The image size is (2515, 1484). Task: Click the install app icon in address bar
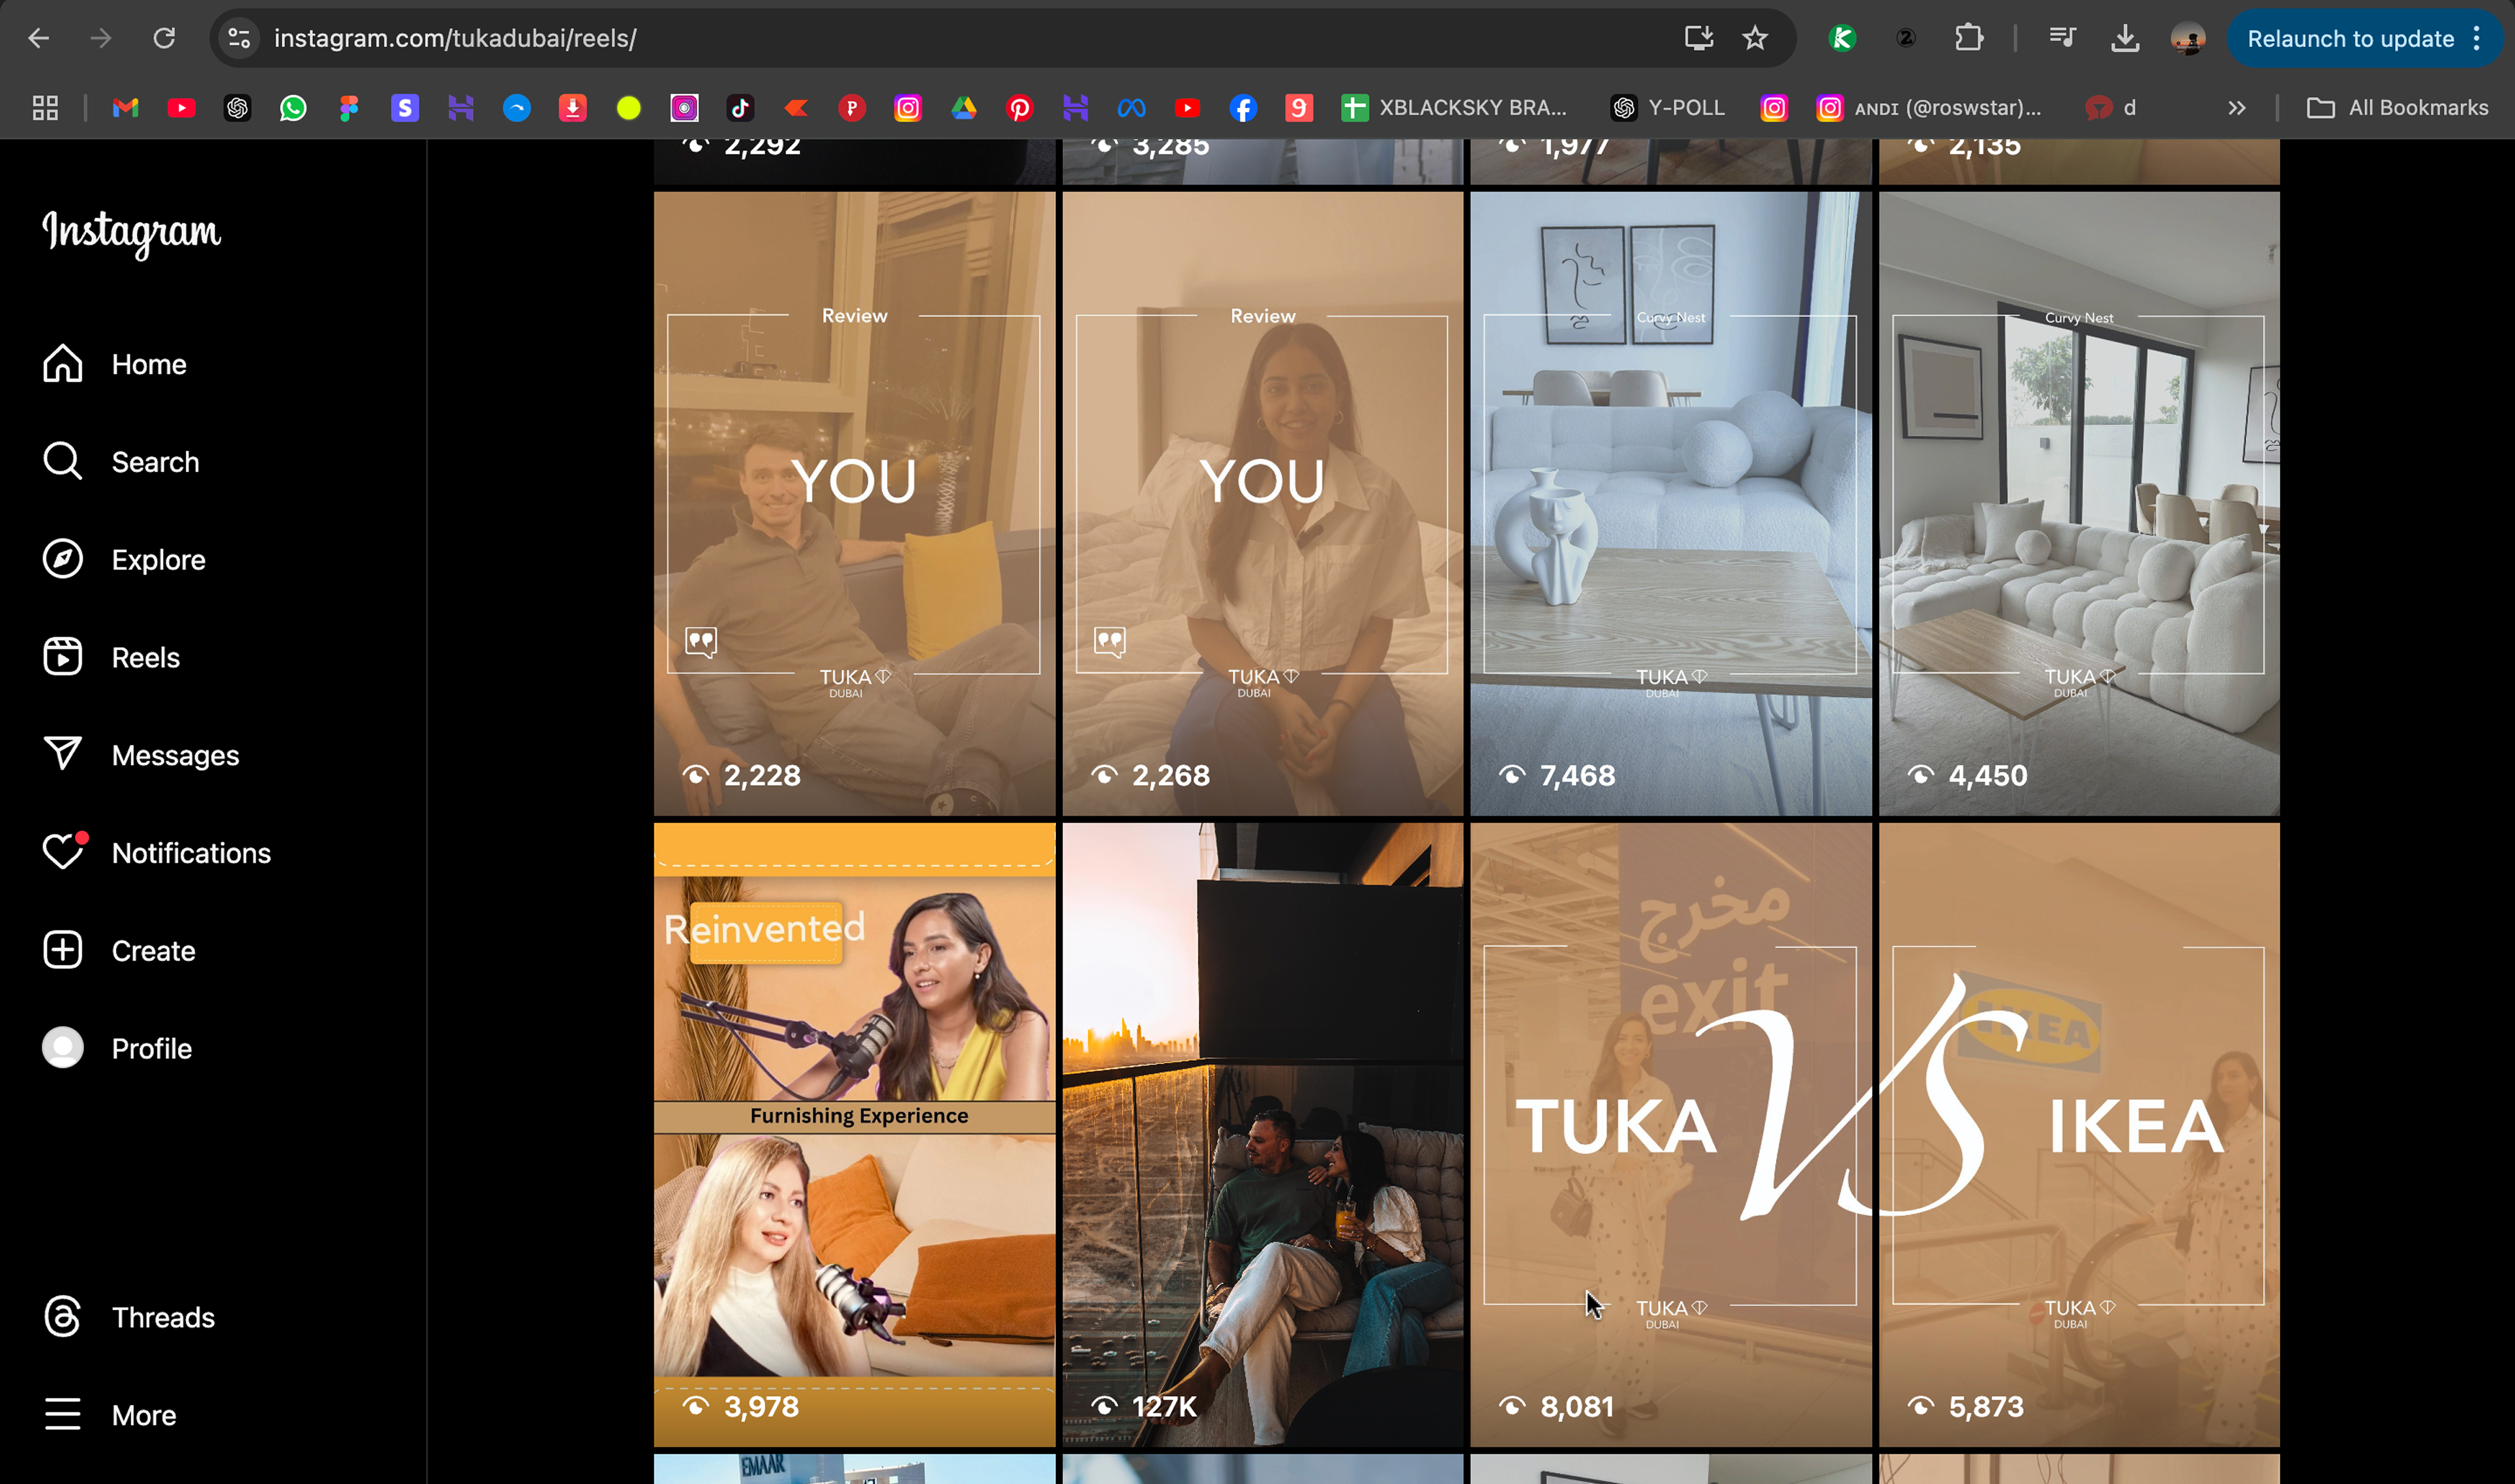click(x=1699, y=39)
